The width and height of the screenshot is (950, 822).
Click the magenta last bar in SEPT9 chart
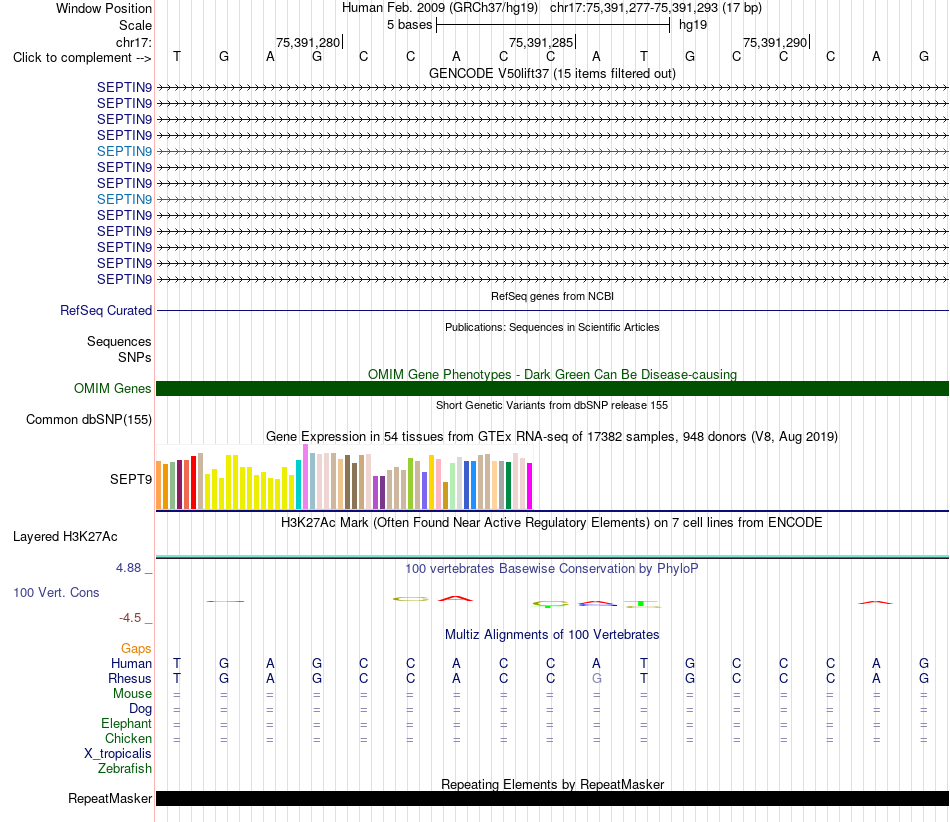530,486
